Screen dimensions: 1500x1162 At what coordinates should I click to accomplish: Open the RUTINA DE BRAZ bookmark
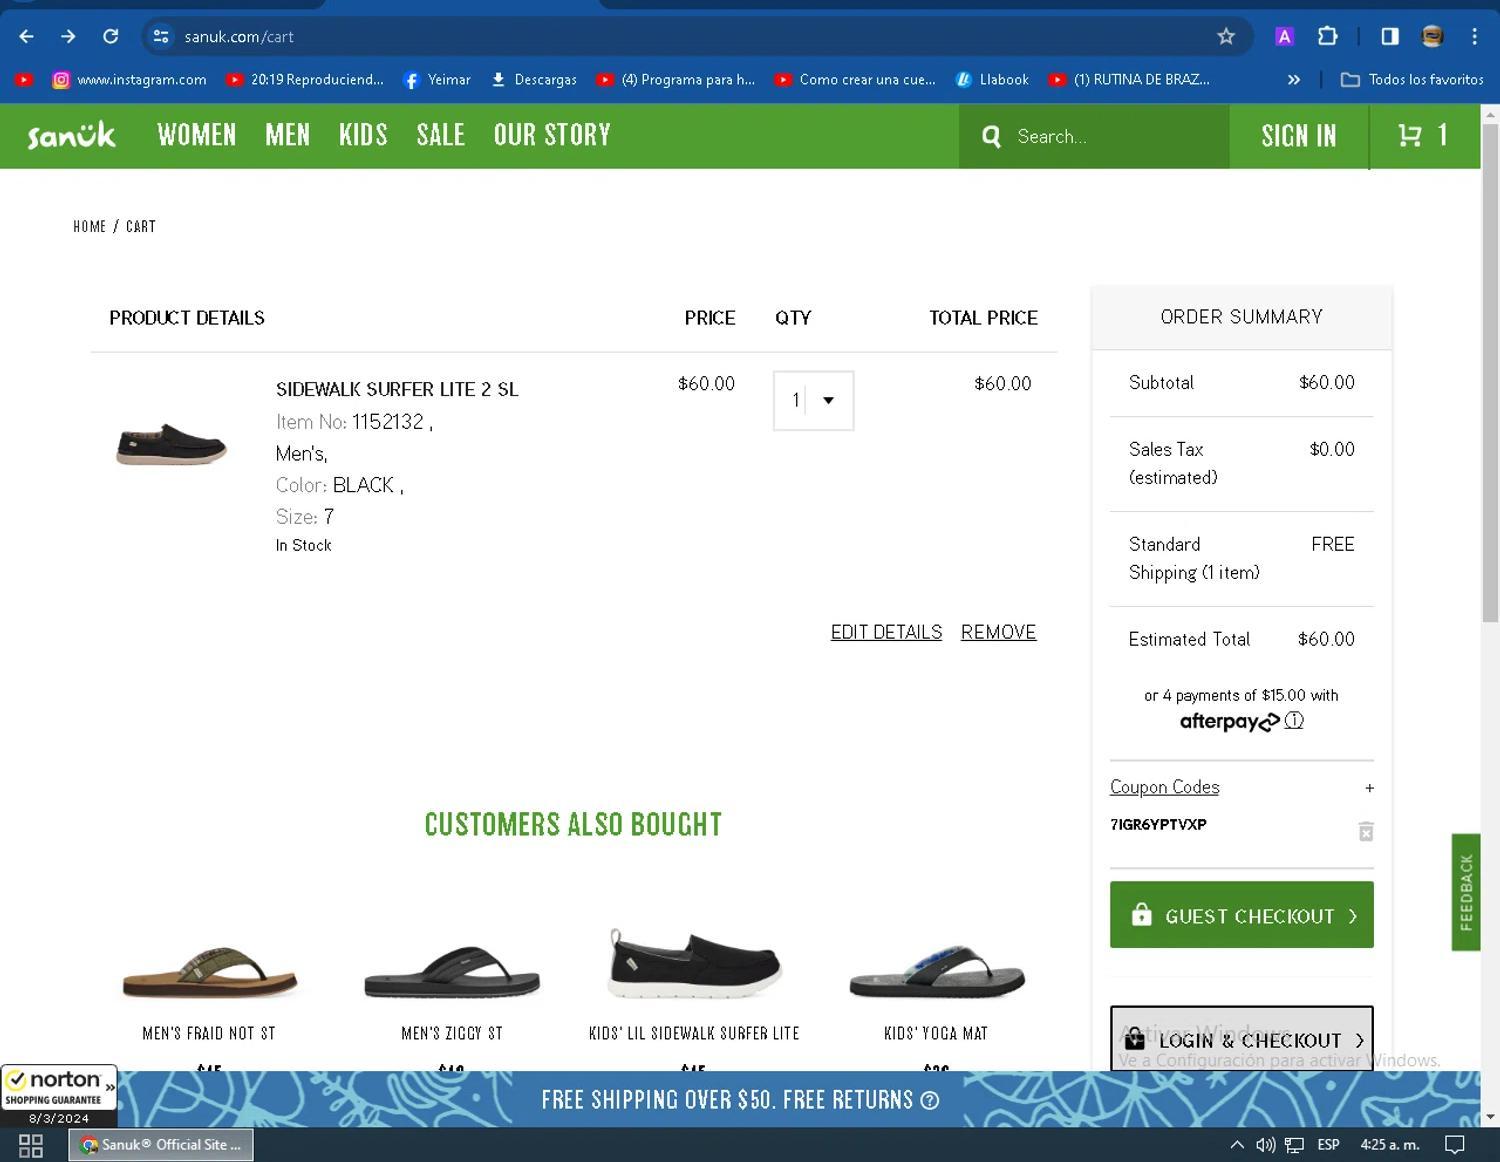(1130, 79)
